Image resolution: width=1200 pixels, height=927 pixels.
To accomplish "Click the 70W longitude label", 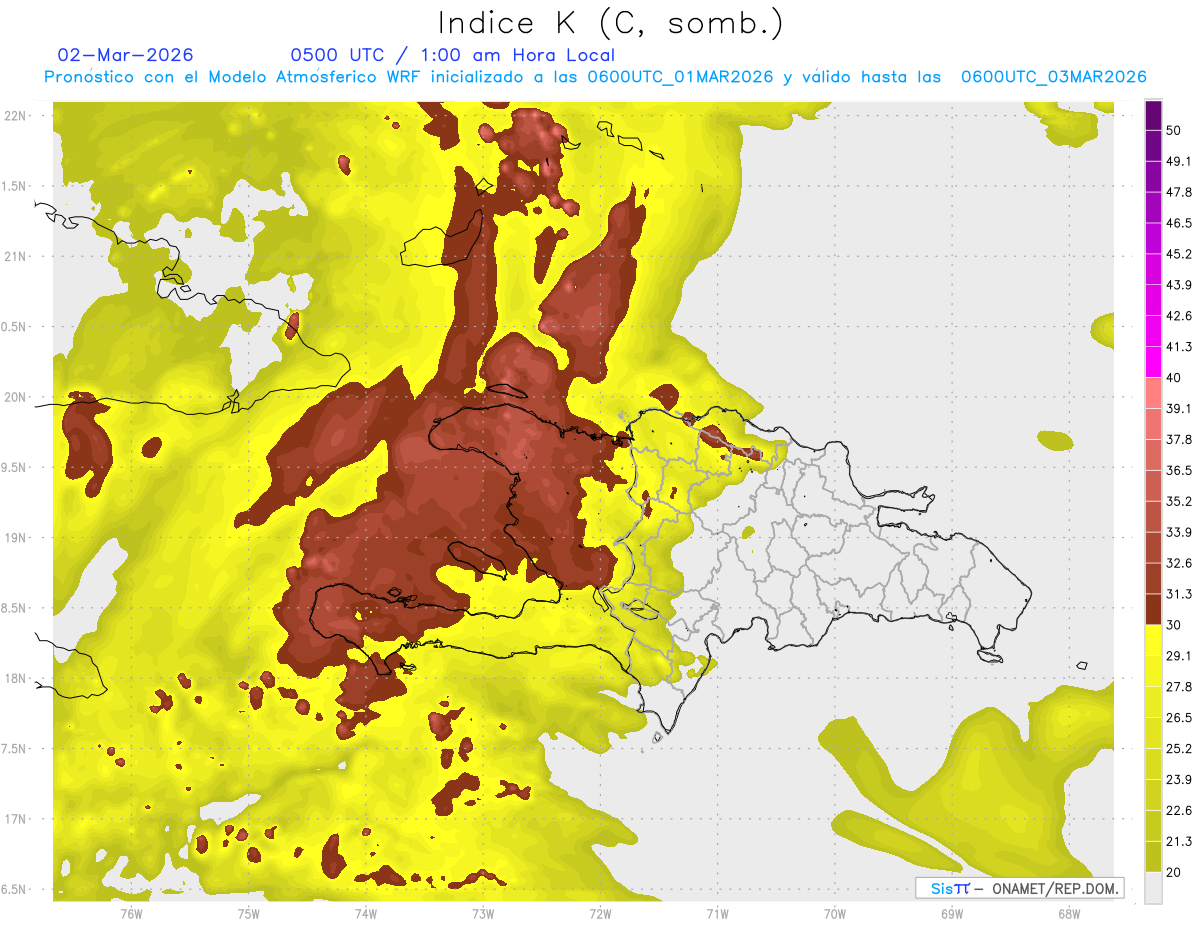I will coord(834,913).
